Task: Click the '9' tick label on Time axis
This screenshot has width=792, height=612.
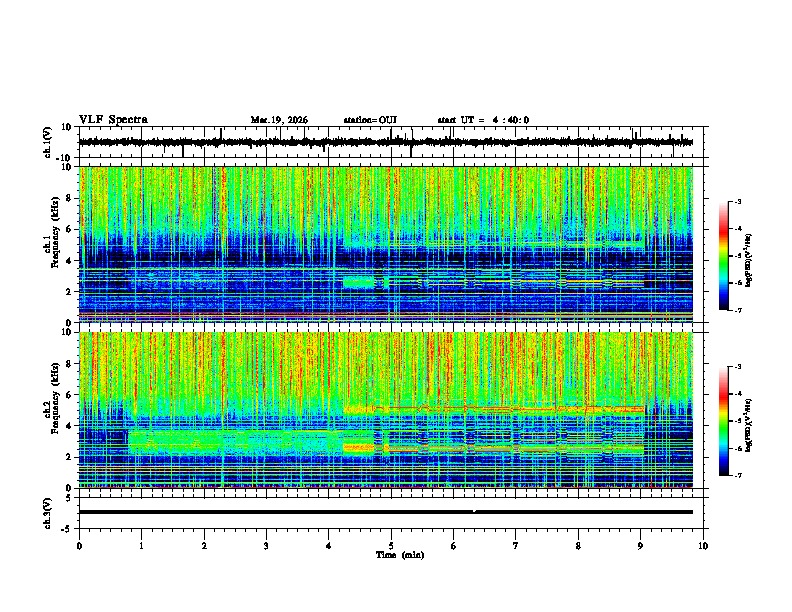Action: click(640, 546)
